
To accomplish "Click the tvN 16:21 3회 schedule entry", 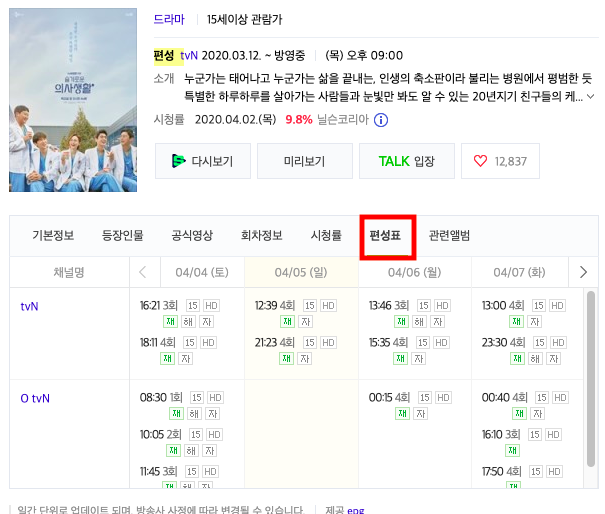I will [x=159, y=306].
